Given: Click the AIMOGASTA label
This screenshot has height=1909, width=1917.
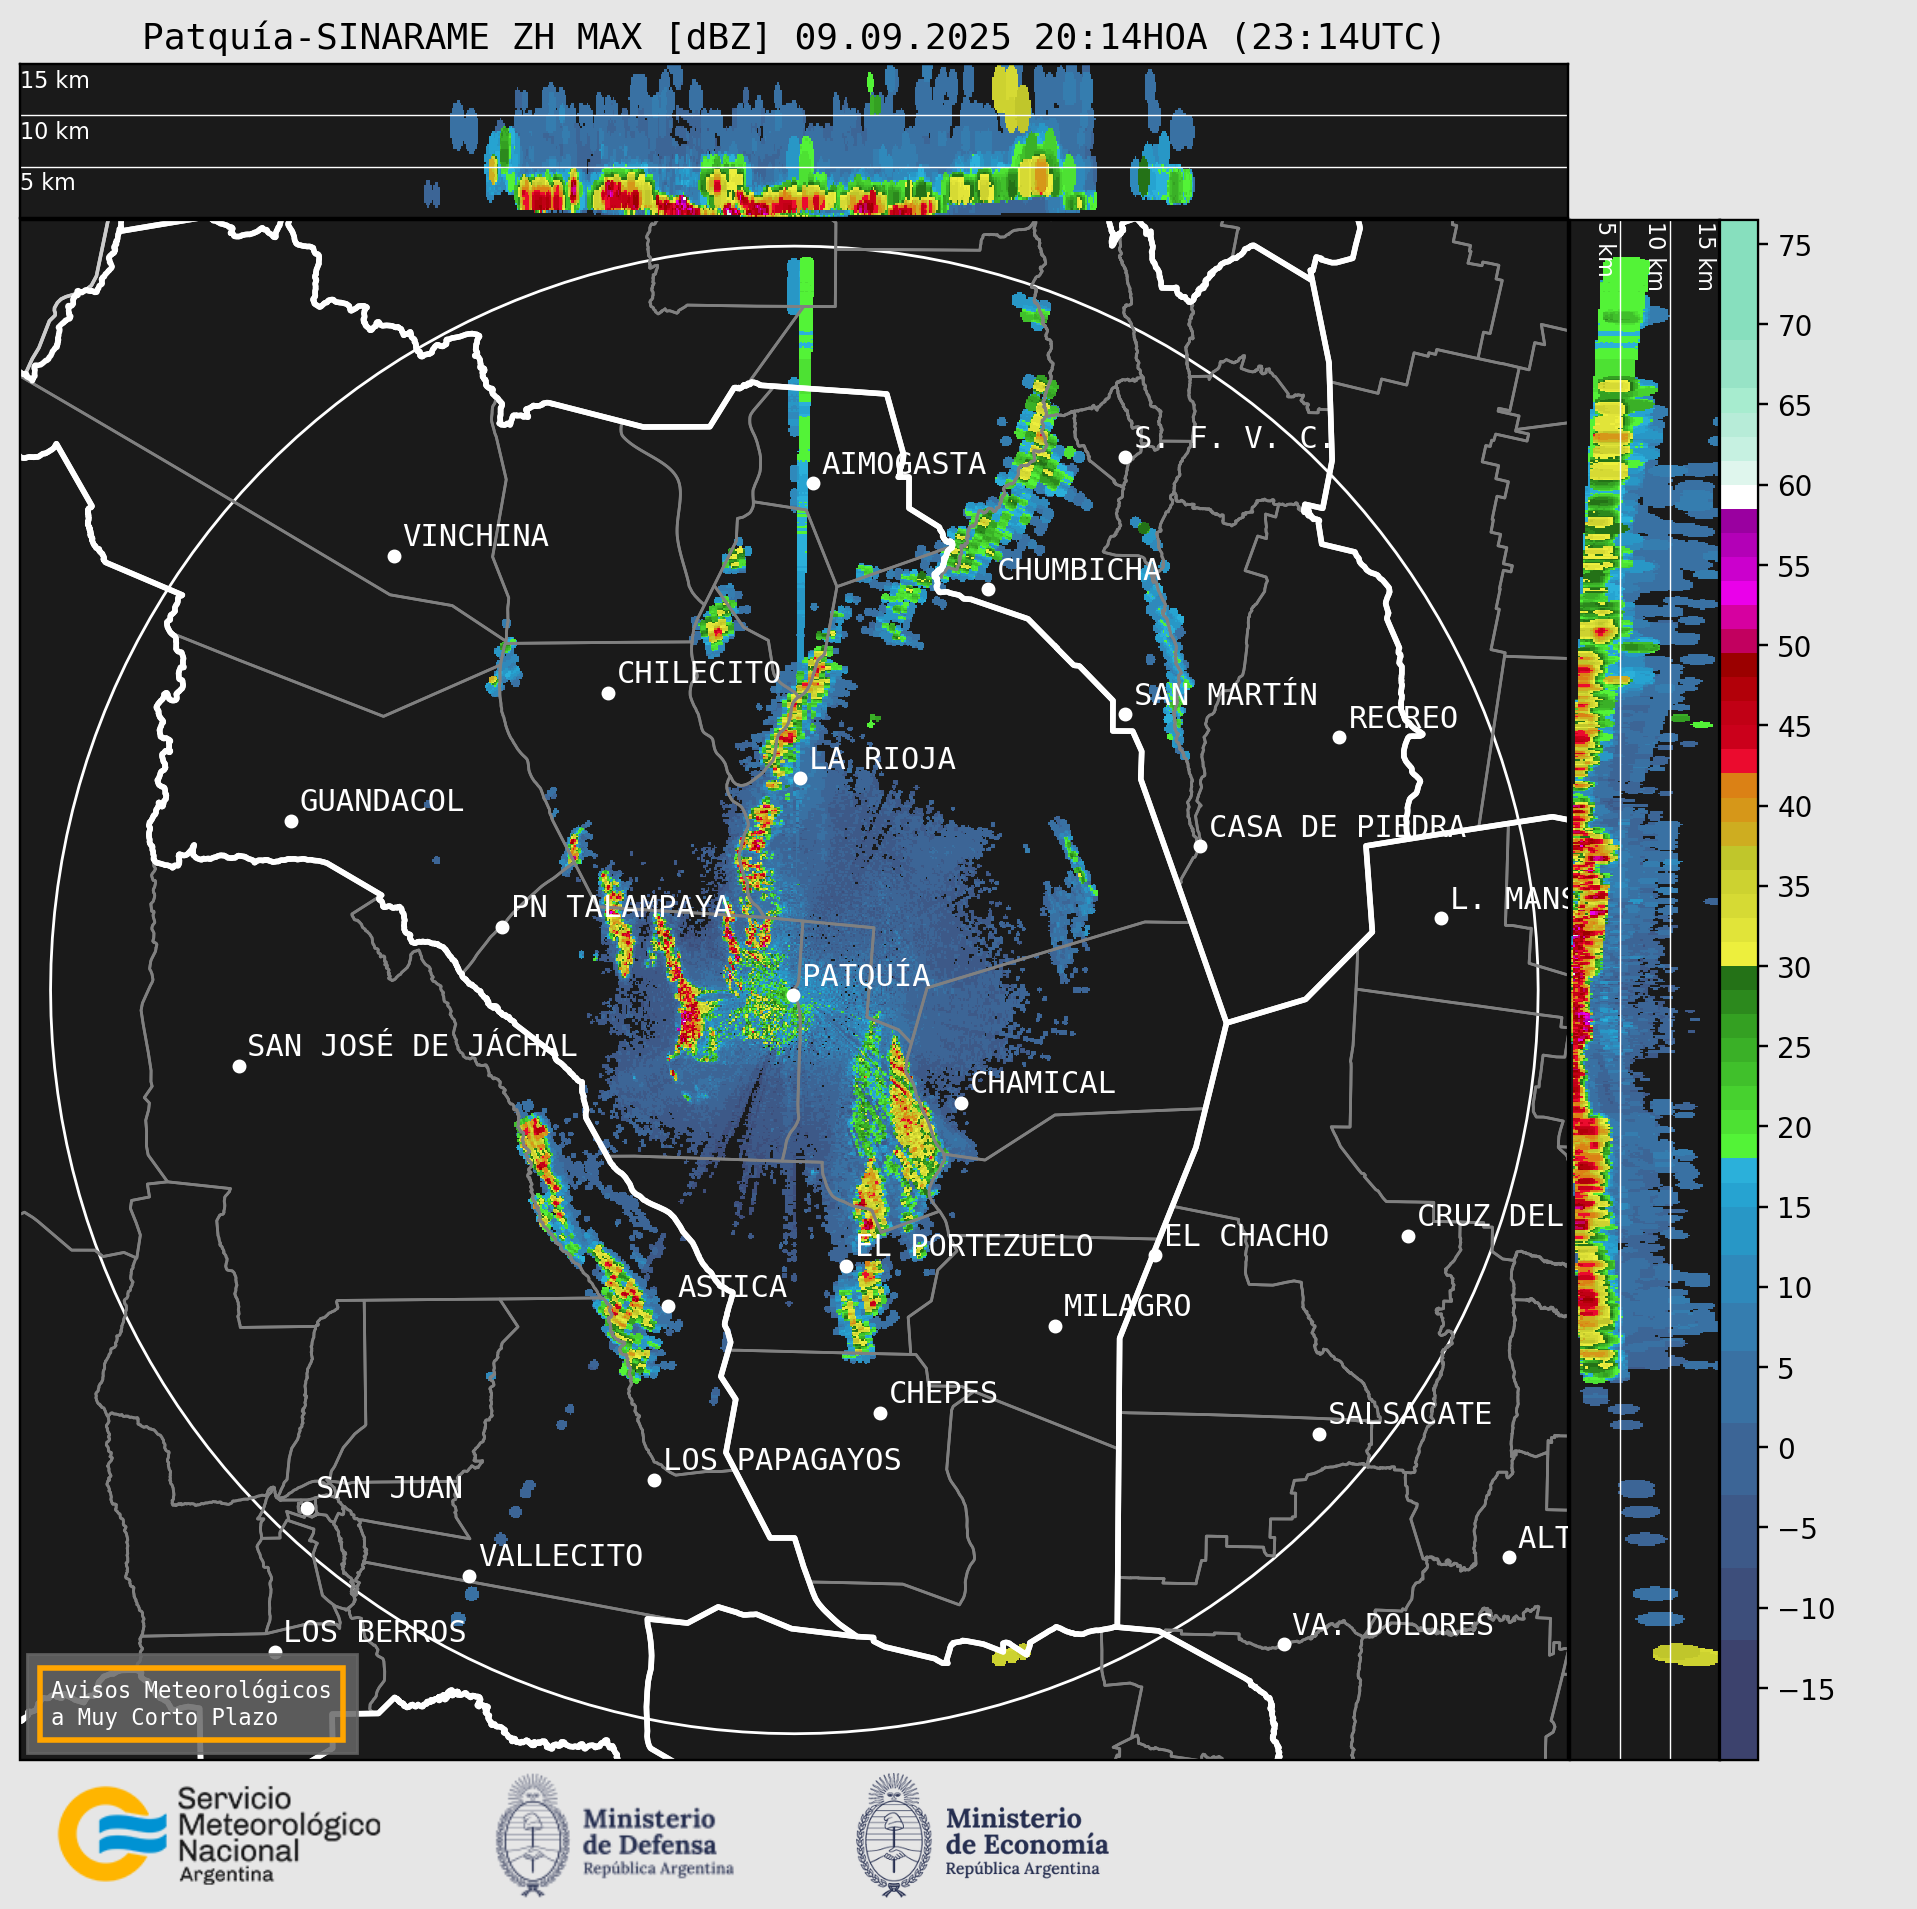Looking at the screenshot, I should click(904, 463).
